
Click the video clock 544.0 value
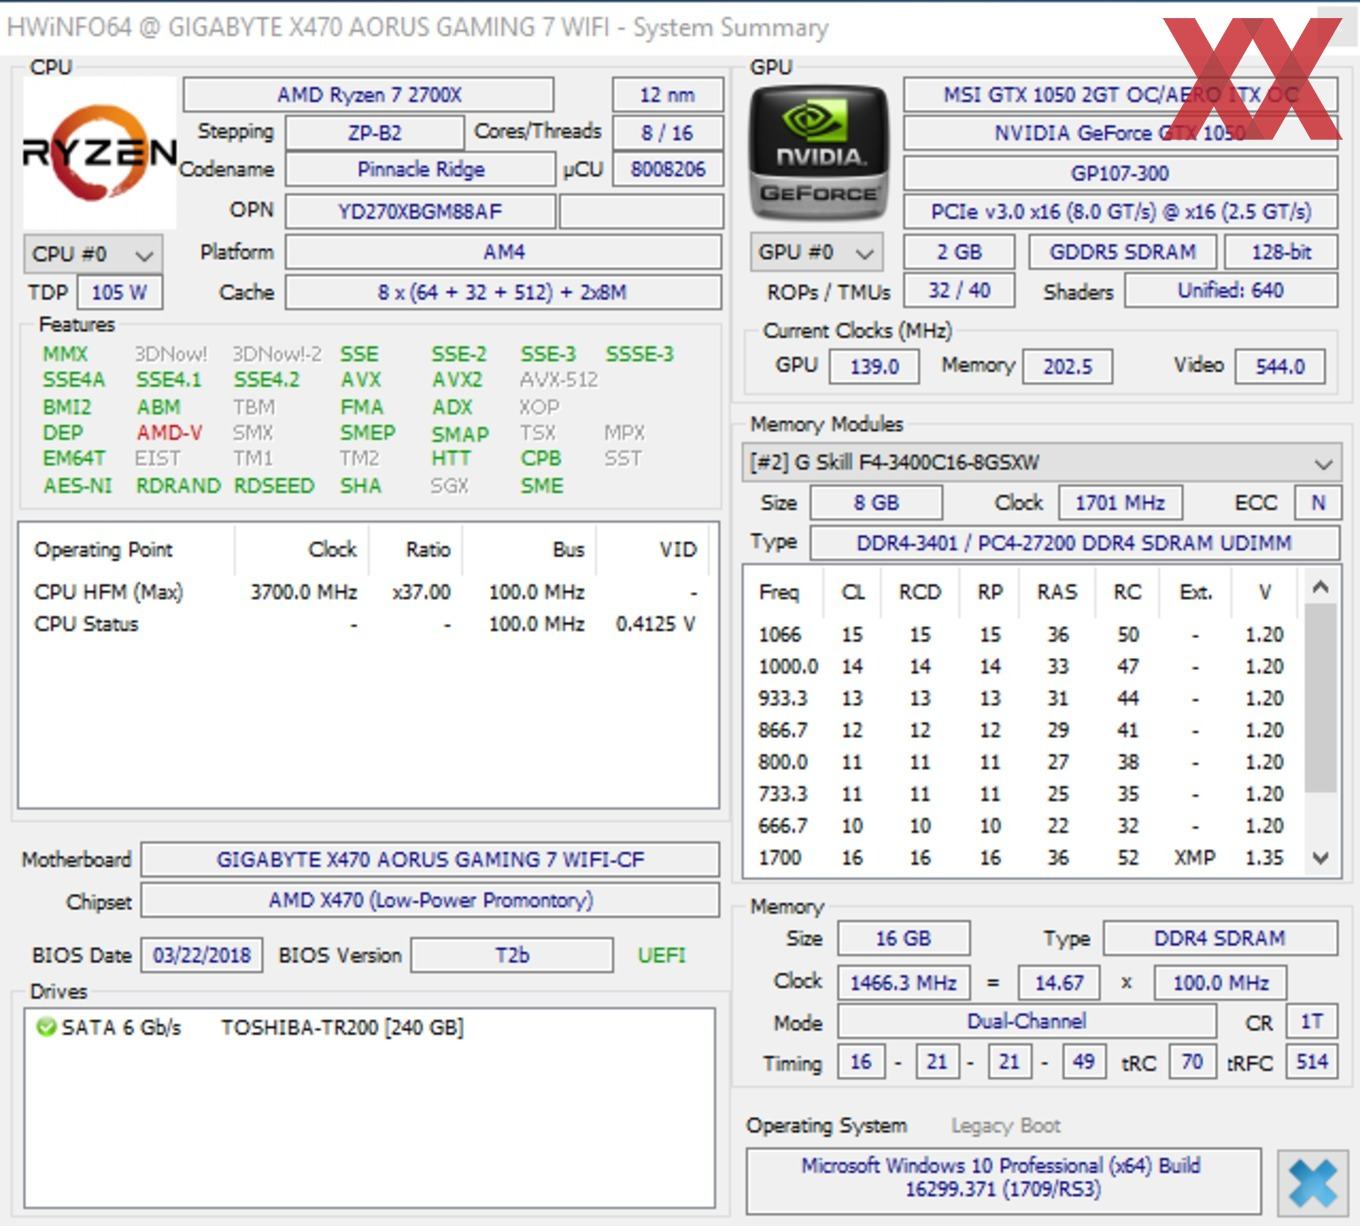(1280, 366)
